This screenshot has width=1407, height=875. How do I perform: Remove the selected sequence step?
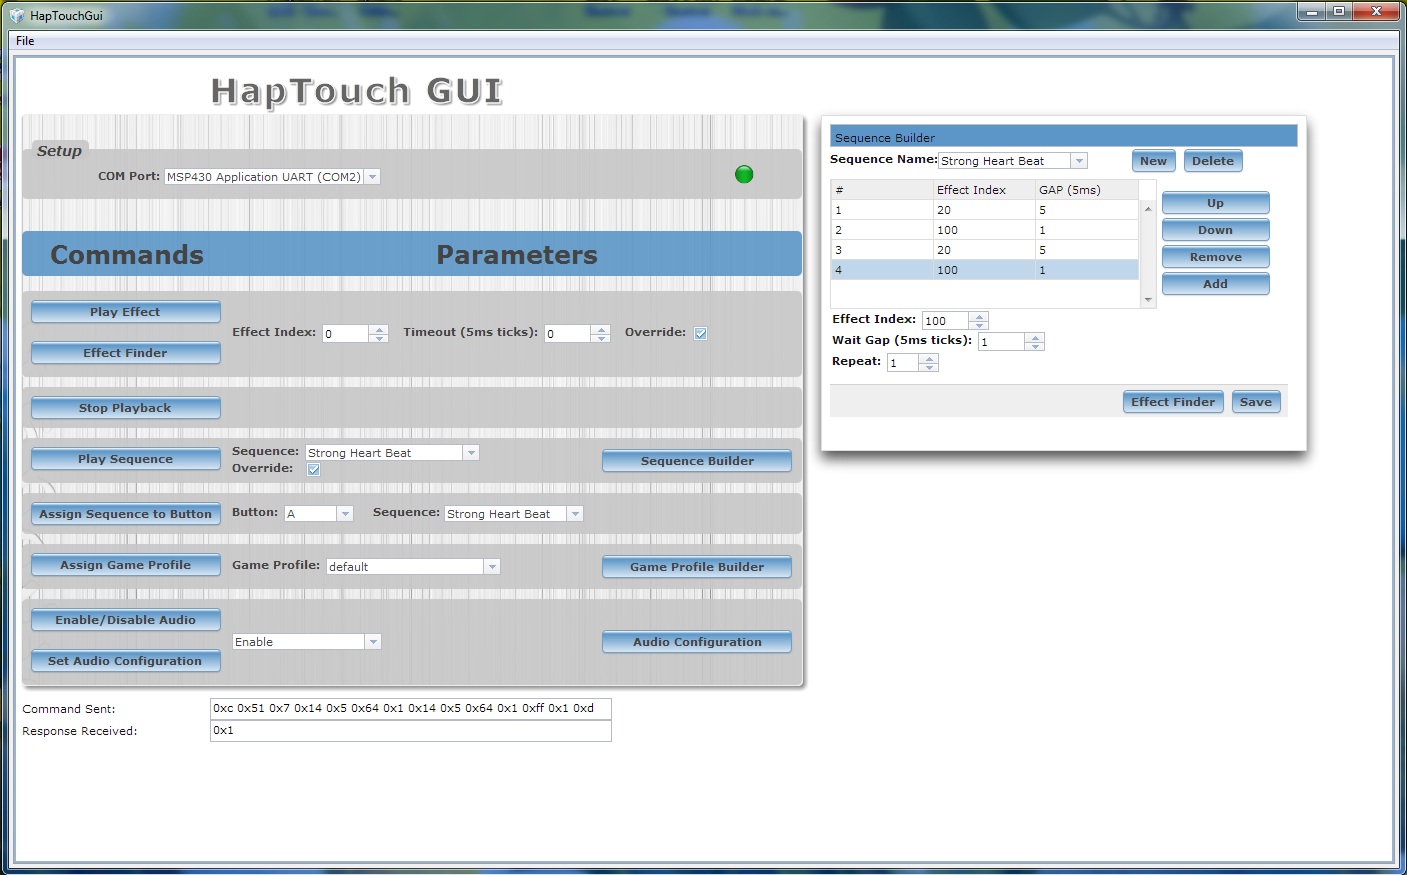[x=1215, y=256]
